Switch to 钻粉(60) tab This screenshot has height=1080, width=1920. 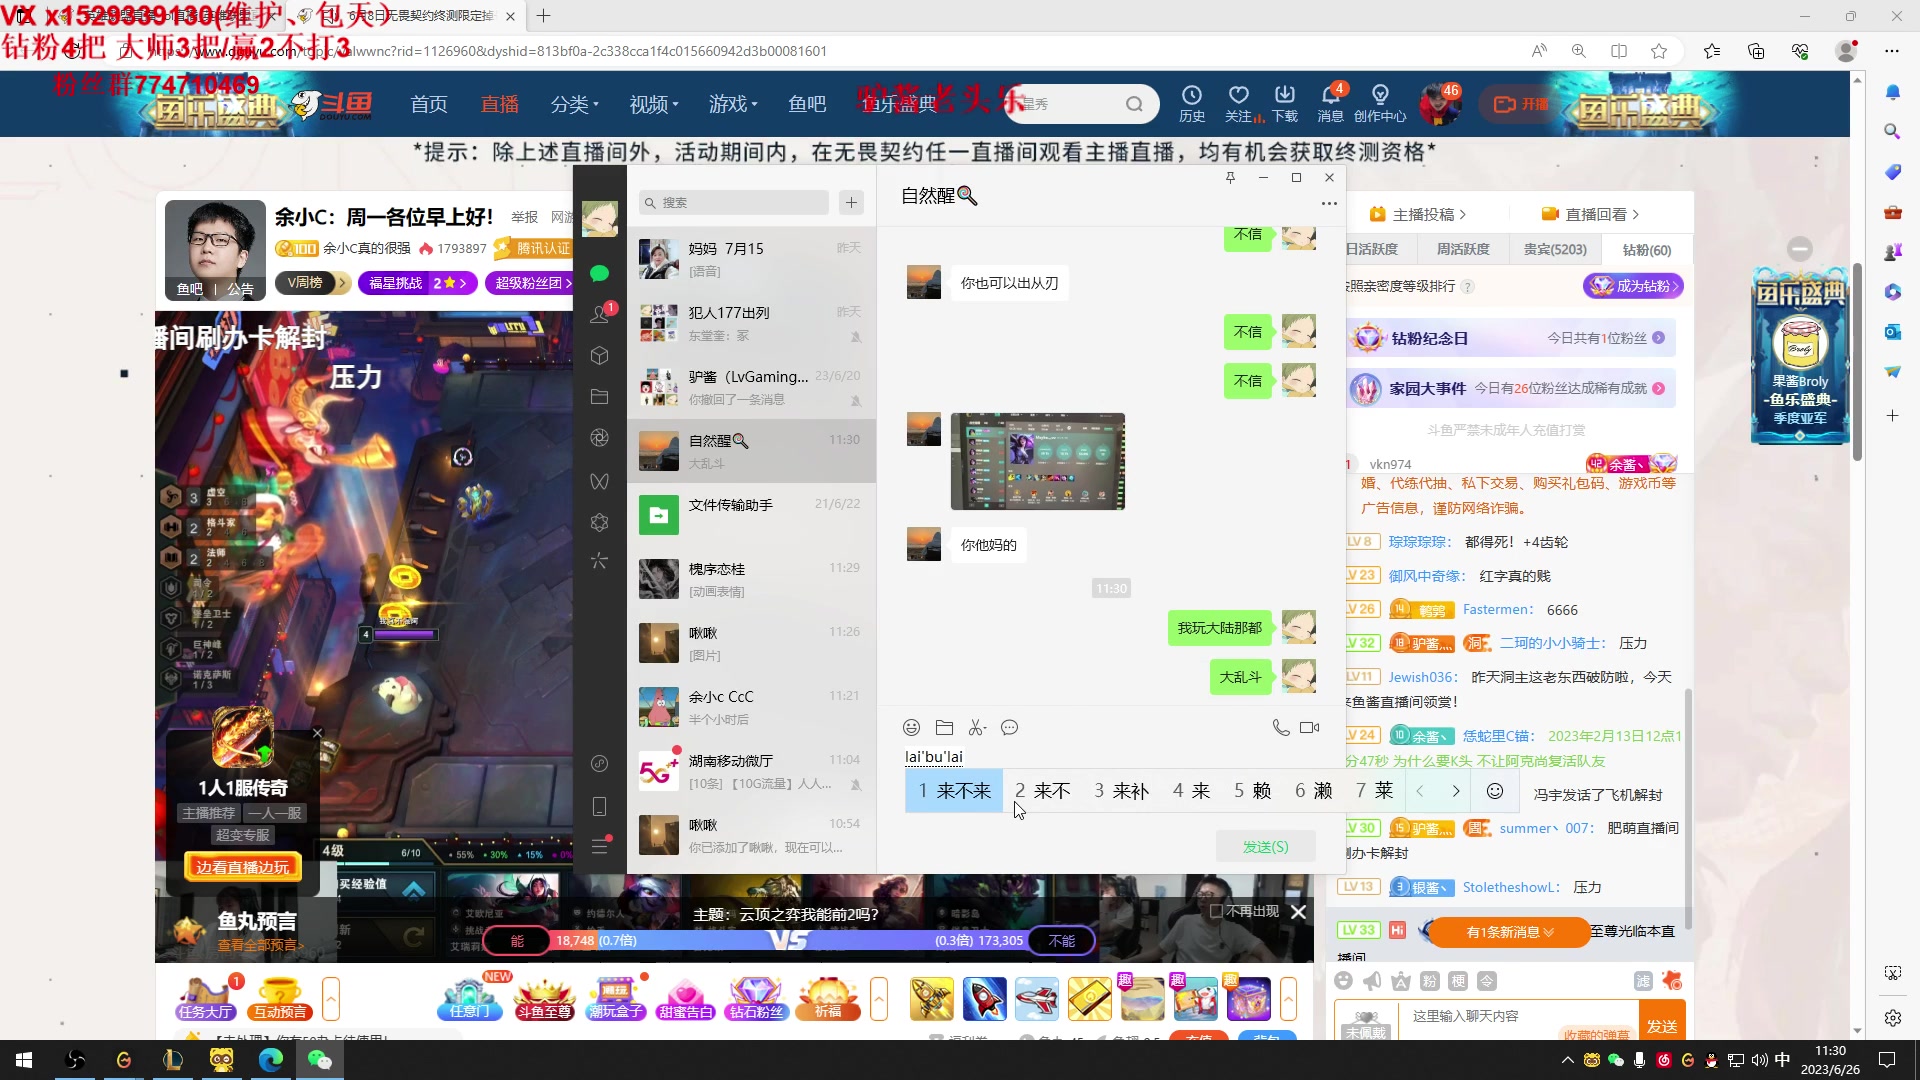click(x=1646, y=250)
